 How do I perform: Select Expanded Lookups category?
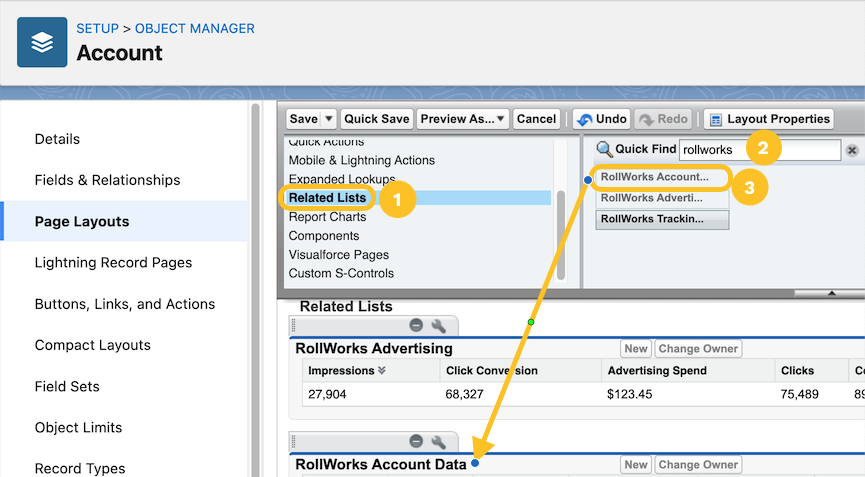point(342,179)
